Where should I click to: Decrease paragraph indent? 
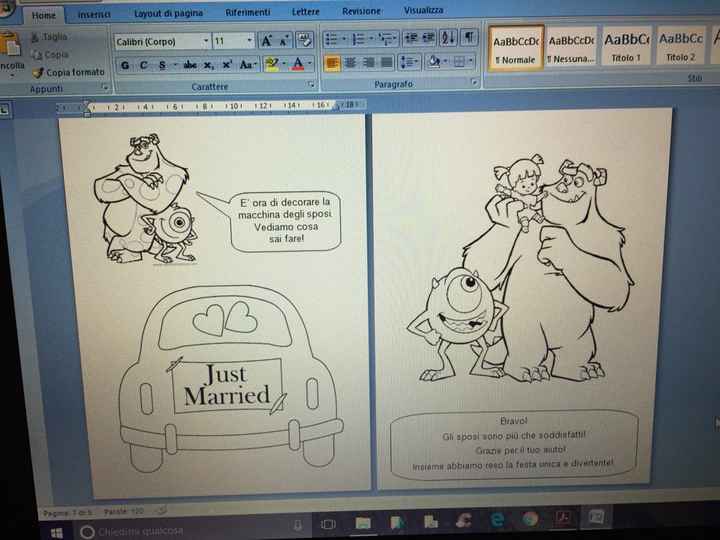(411, 38)
